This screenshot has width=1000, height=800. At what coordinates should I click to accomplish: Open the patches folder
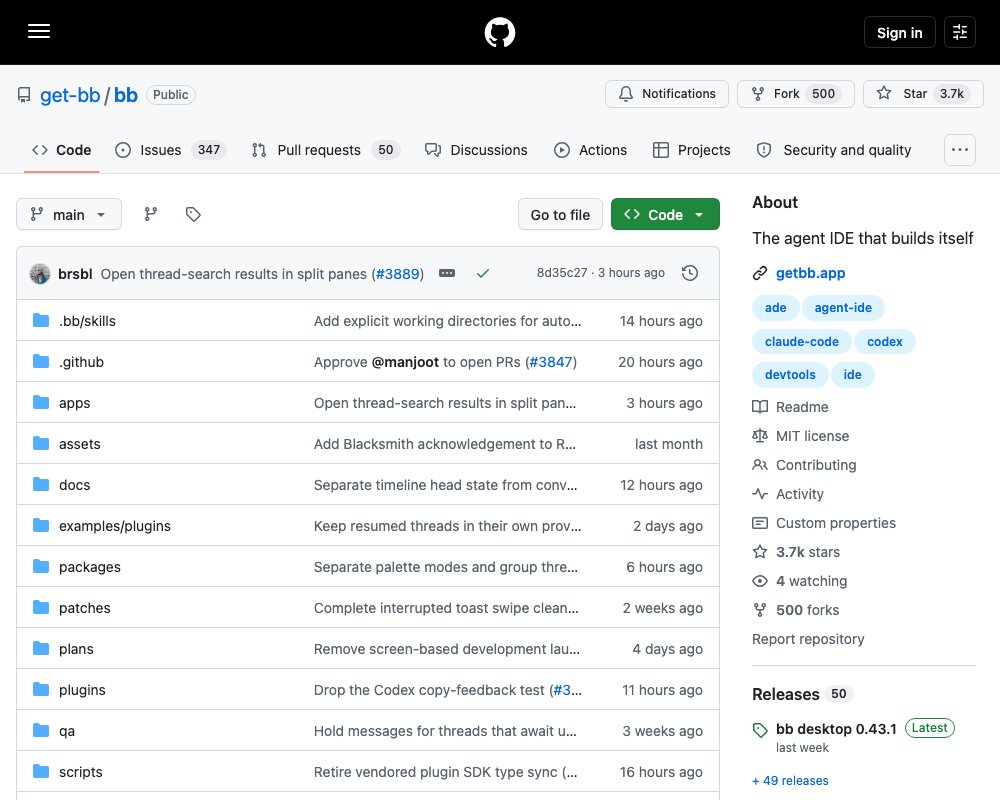85,608
